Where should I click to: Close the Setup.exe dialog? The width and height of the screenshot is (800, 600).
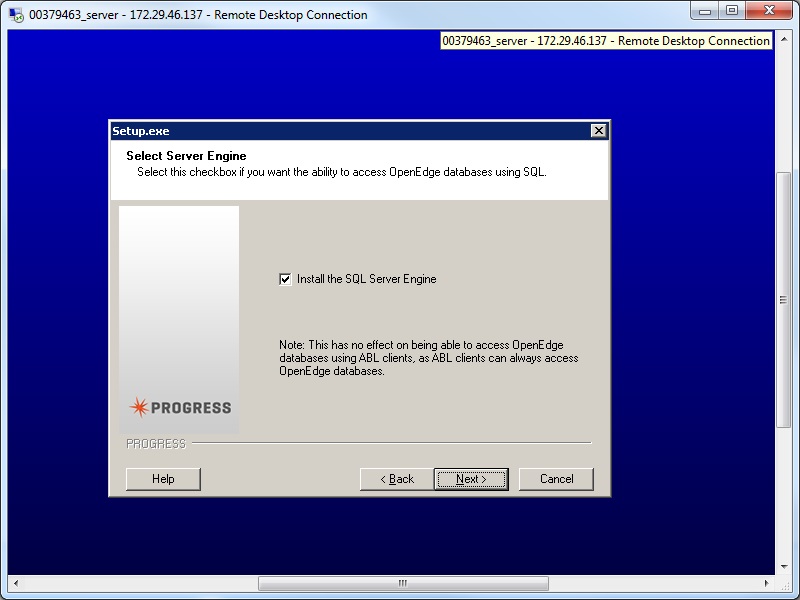[x=598, y=131]
